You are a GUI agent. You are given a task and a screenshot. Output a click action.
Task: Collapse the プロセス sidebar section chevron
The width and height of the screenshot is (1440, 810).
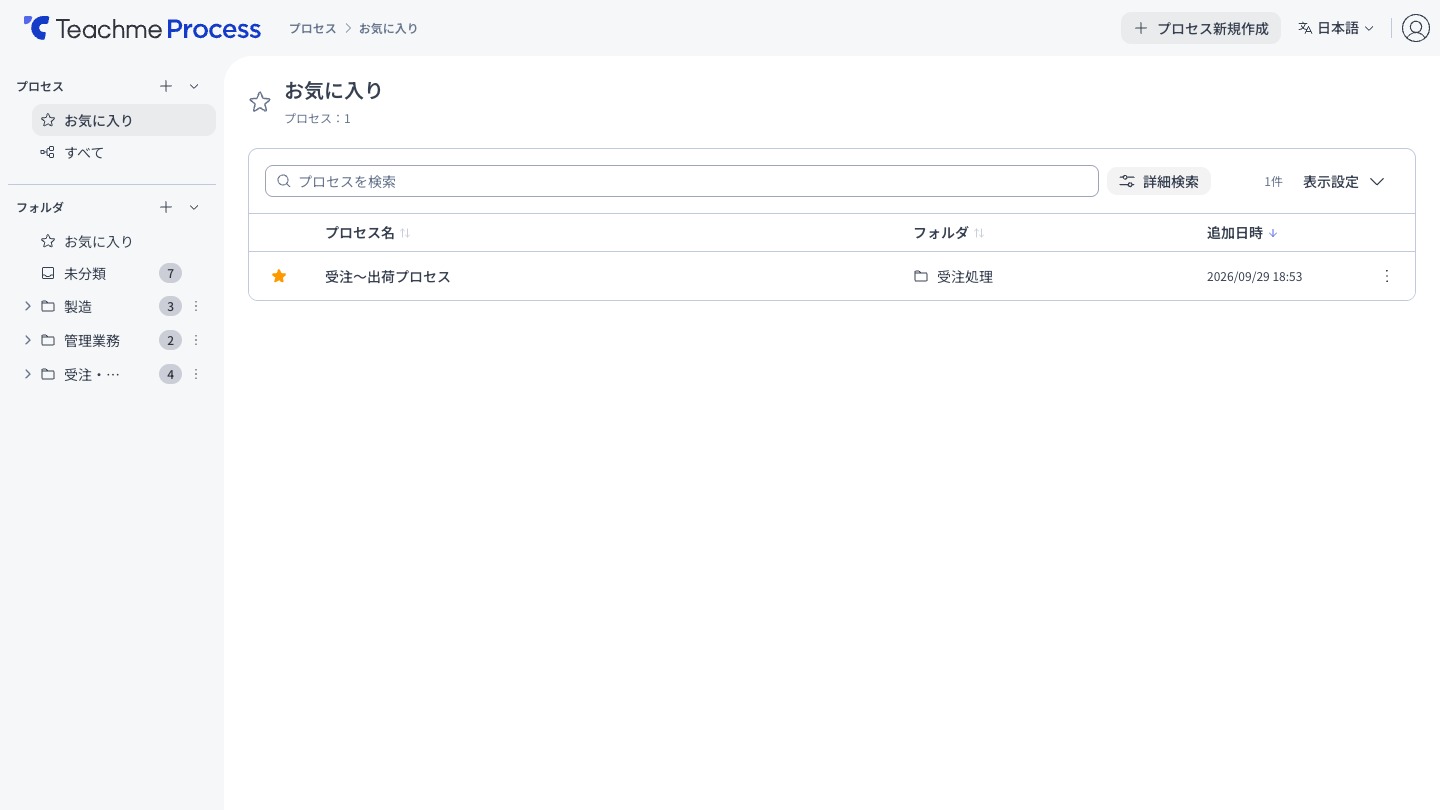pos(194,86)
